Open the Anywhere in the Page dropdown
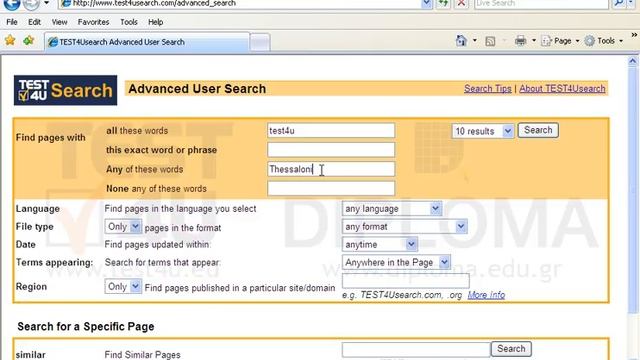 coord(396,262)
